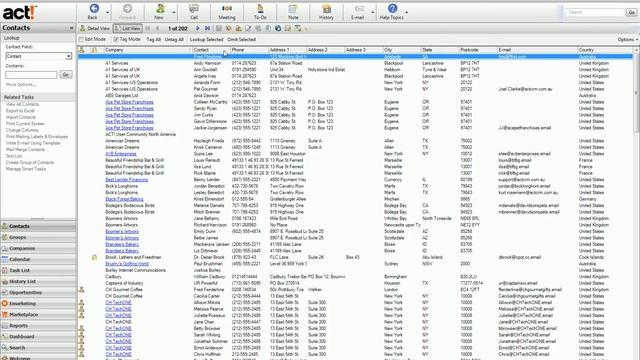The image size is (640, 360).
Task: Sort by the Contact column header
Action: tap(211, 50)
